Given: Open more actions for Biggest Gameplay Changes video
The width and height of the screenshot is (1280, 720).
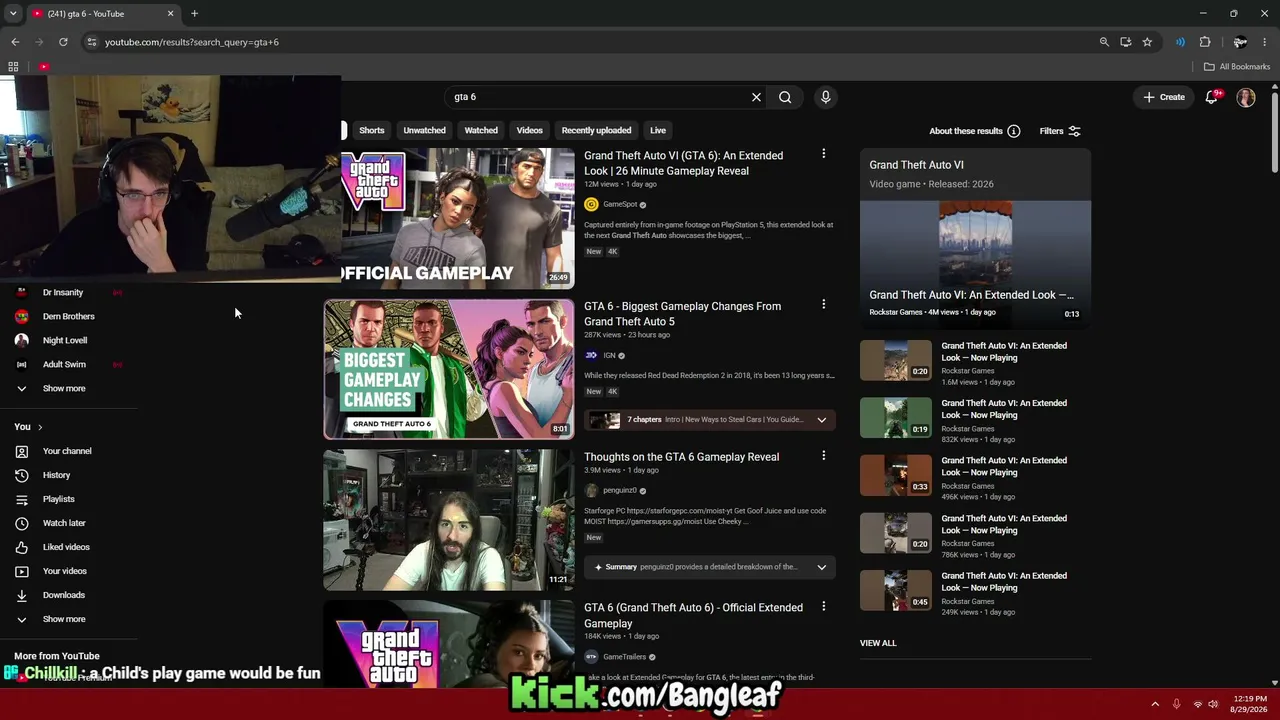Looking at the screenshot, I should click(x=823, y=305).
